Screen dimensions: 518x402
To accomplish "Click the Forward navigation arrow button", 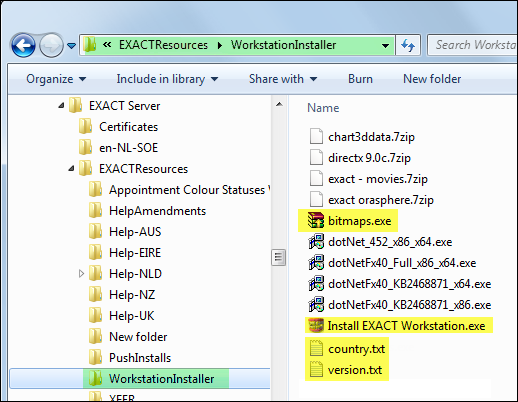I will [51, 45].
